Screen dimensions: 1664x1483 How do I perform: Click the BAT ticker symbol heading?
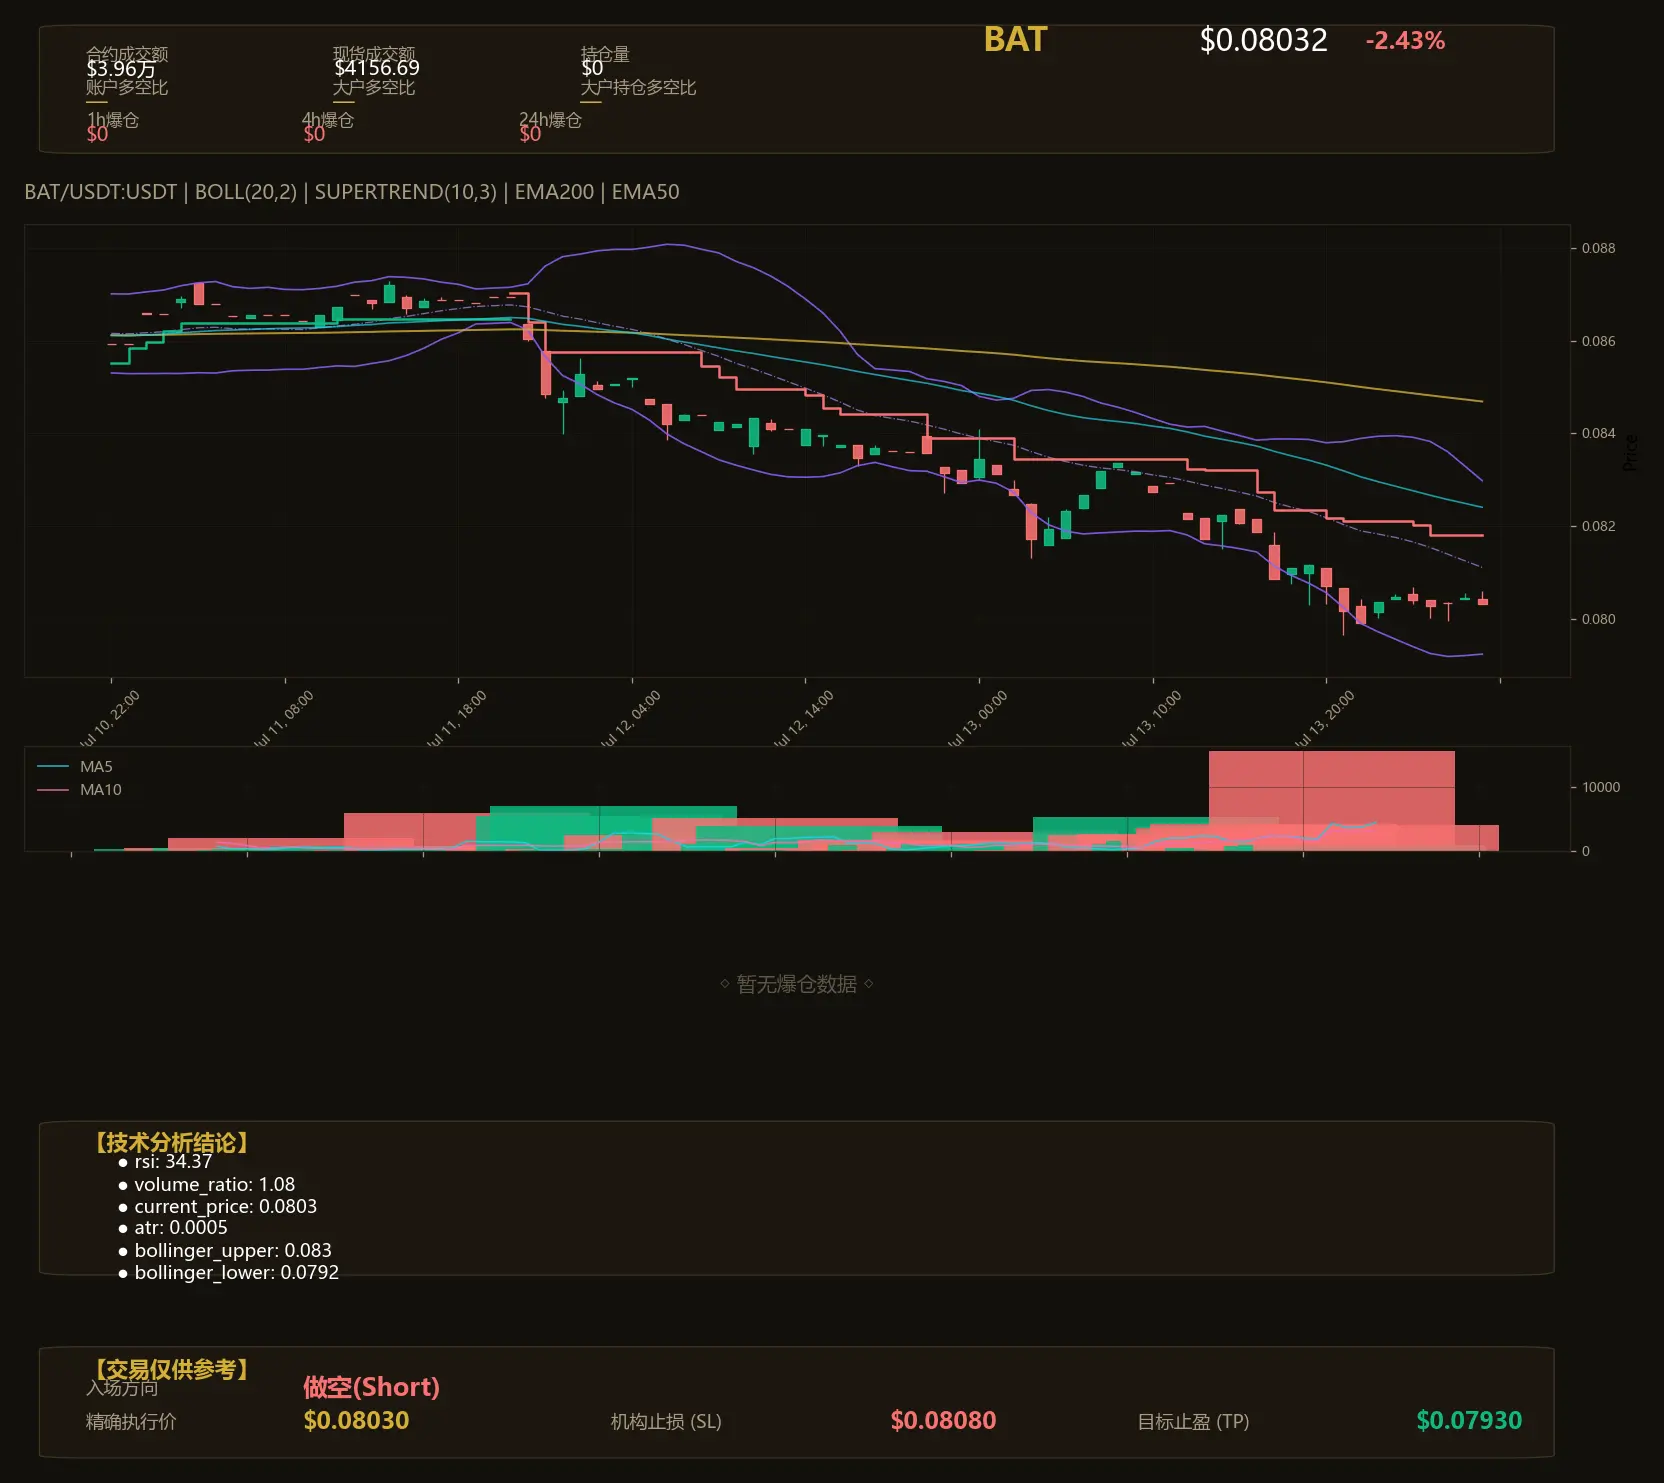[1015, 40]
